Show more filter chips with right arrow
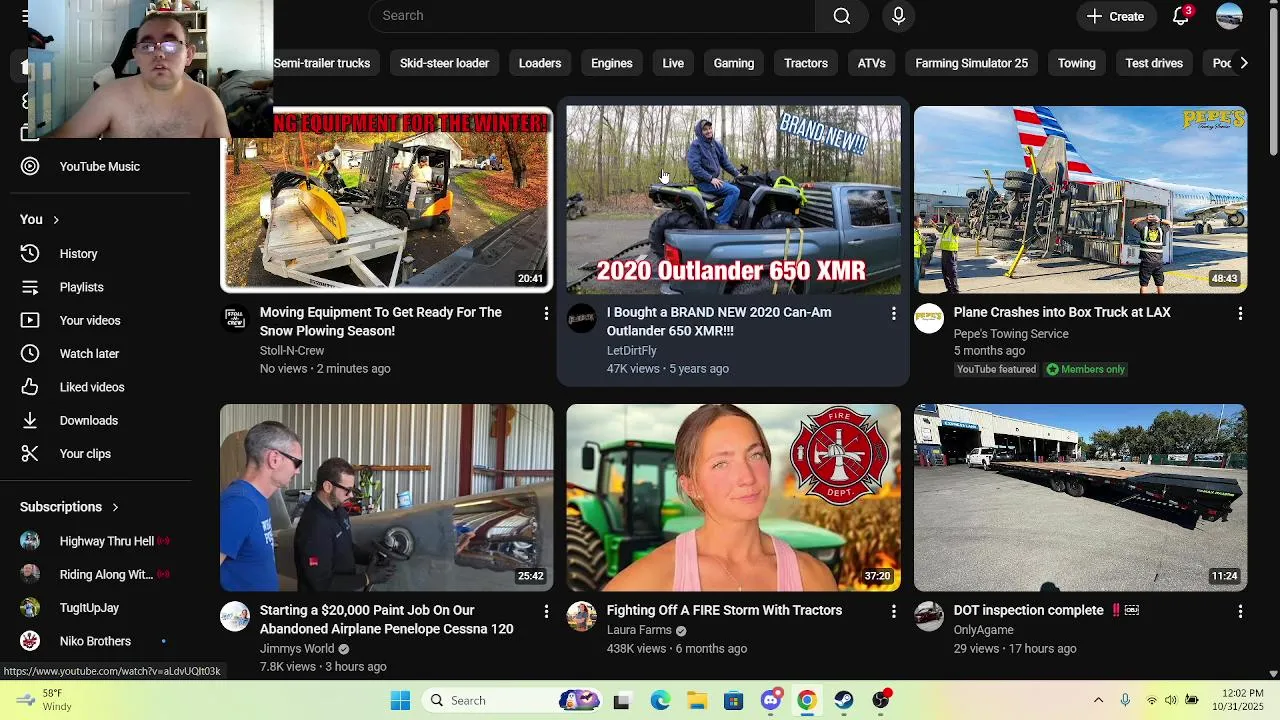 [x=1243, y=63]
